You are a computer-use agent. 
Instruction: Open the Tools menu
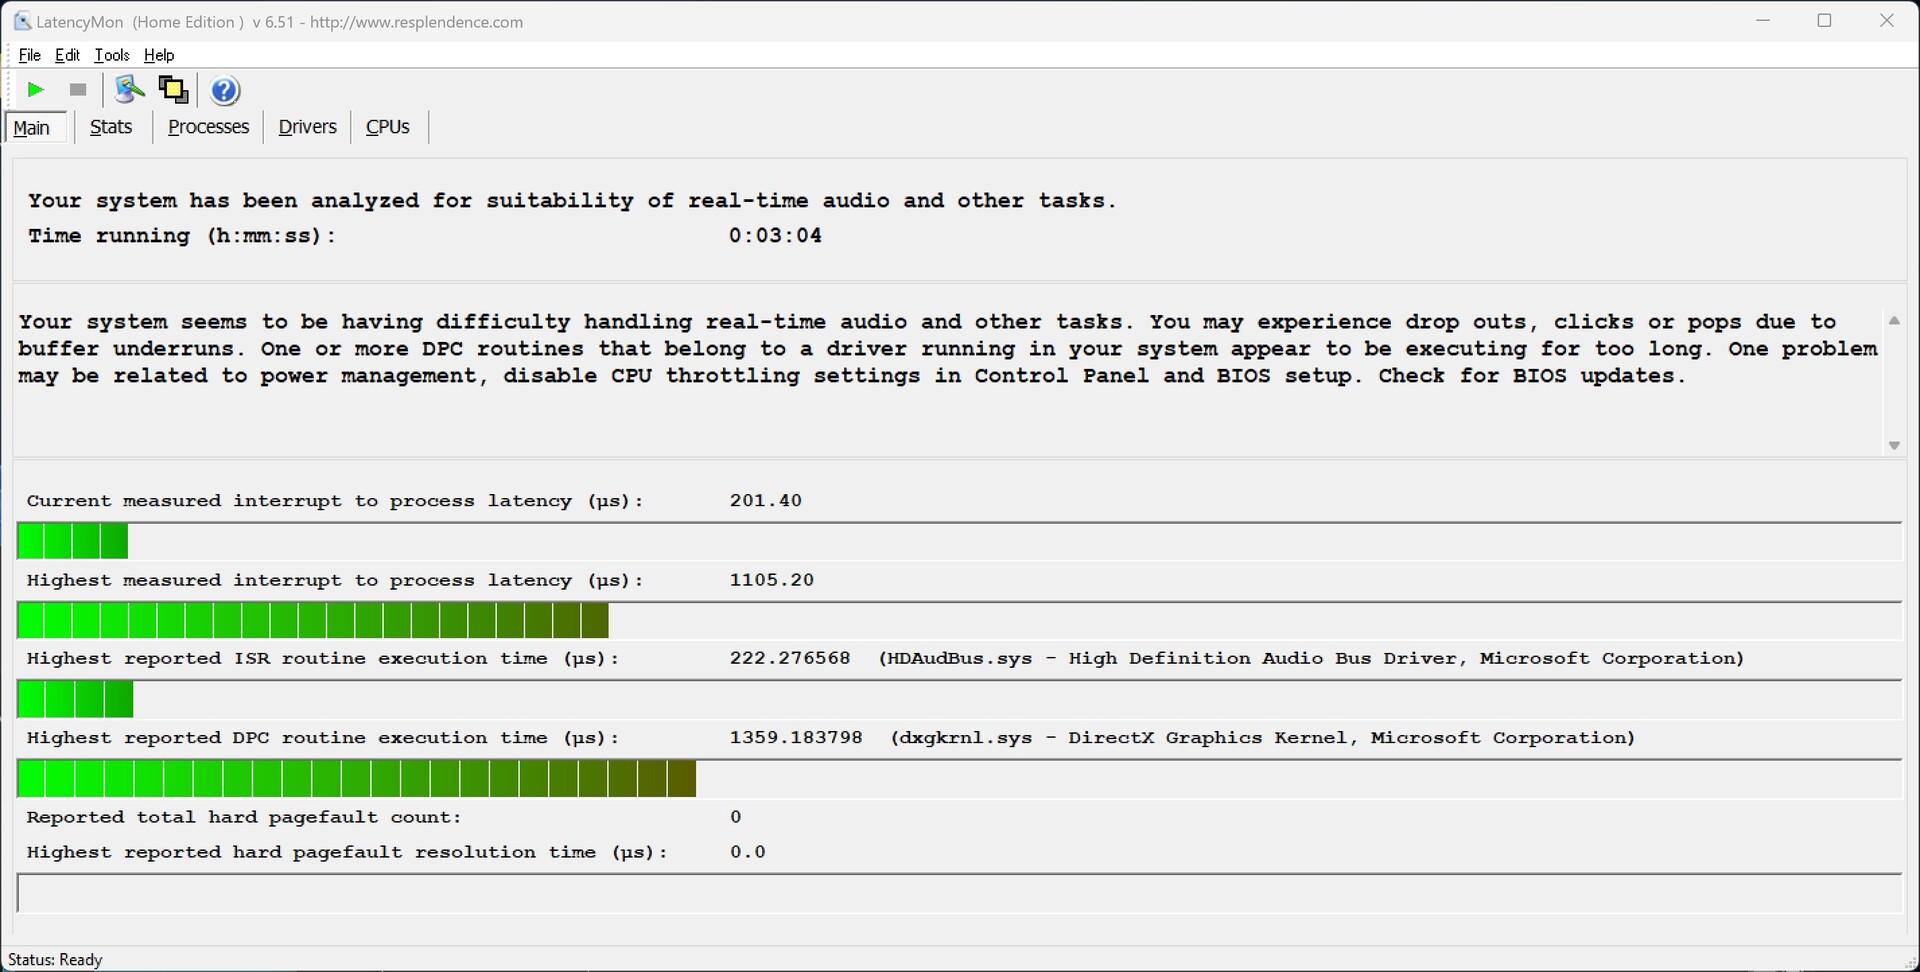(112, 55)
